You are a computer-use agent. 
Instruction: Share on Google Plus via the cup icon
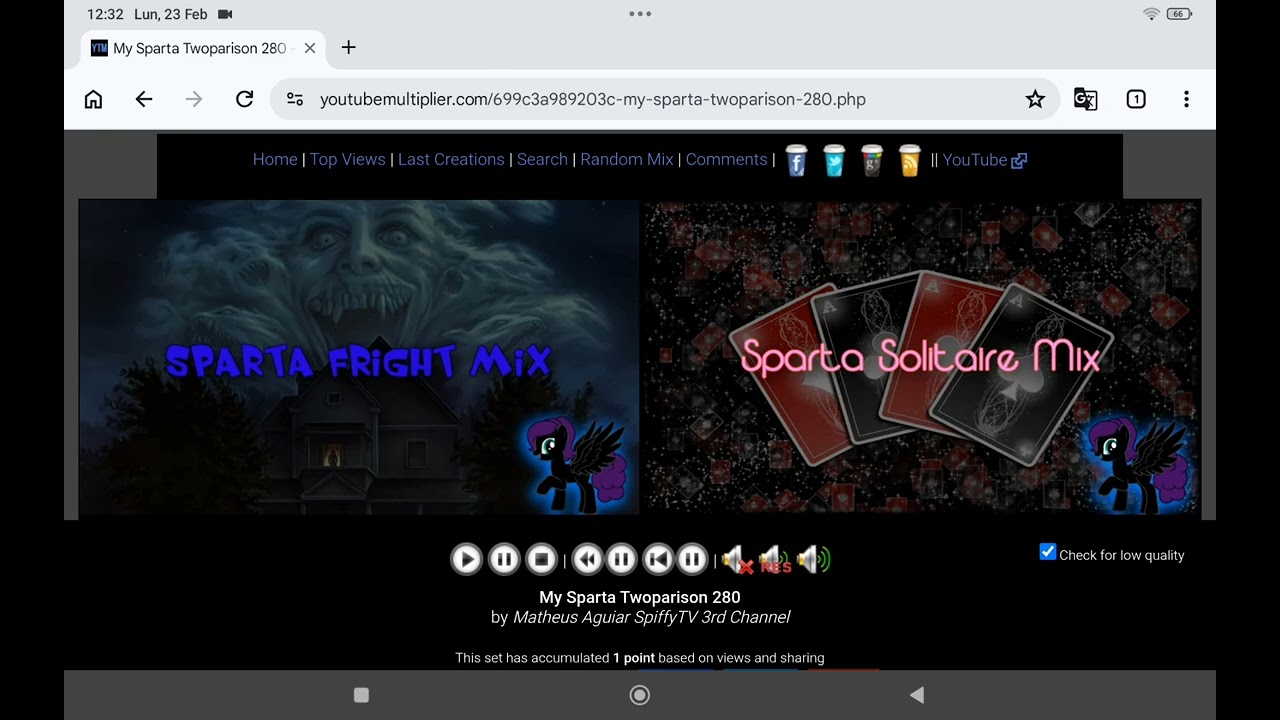(872, 160)
